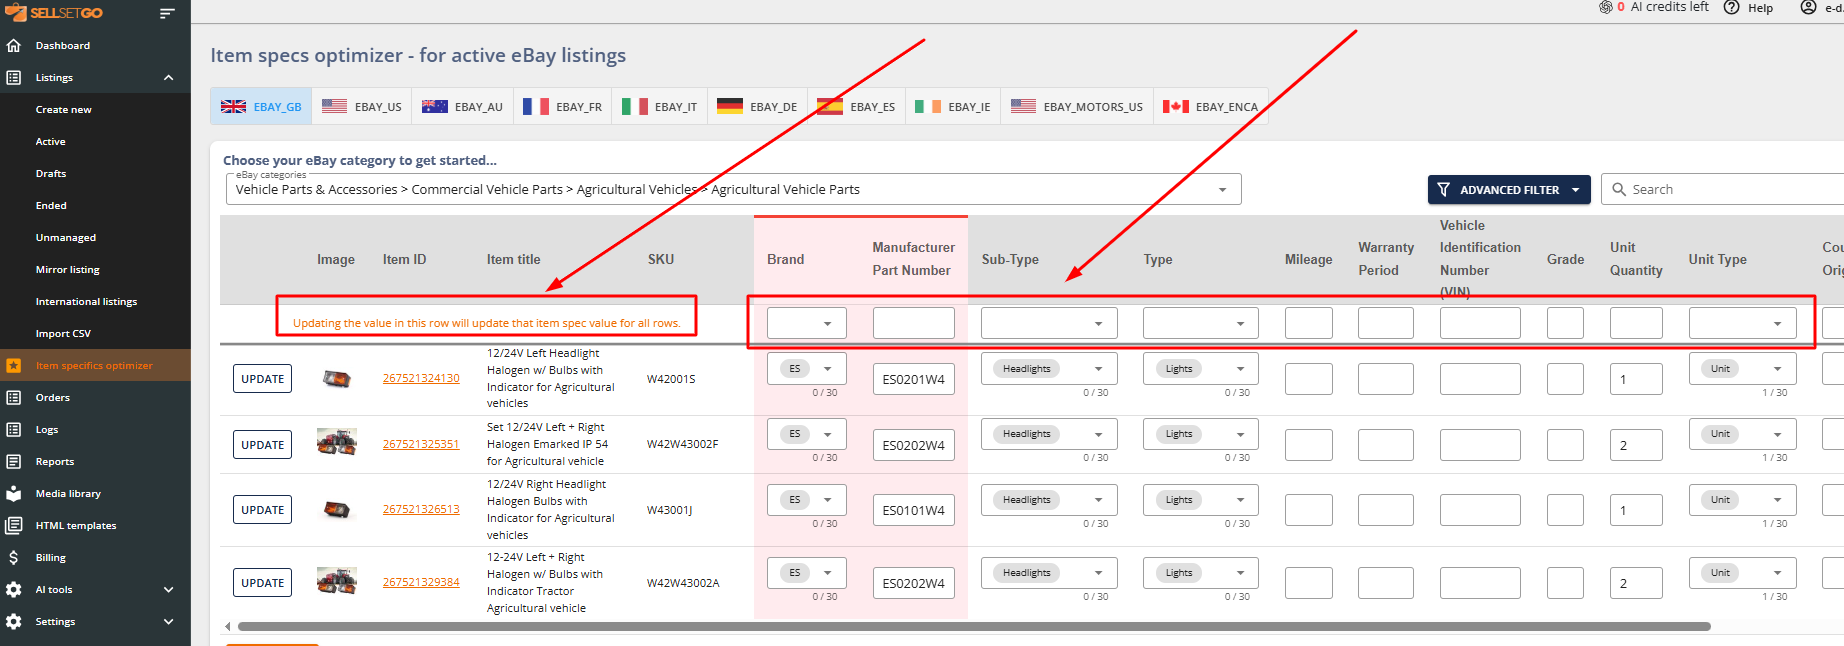This screenshot has height=646, width=1844.
Task: Click the Billing dollar icon
Action: coord(14,558)
